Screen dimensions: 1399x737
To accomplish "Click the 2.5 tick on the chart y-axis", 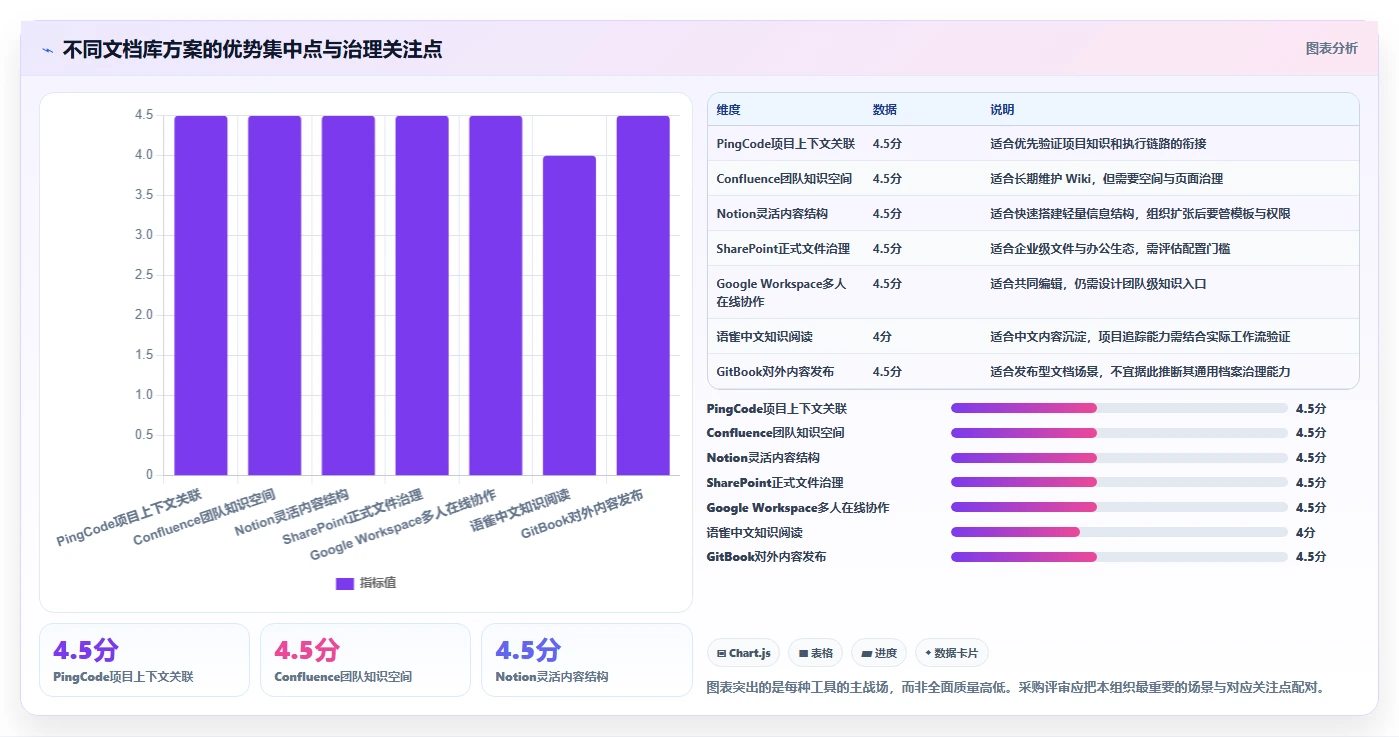I will pyautogui.click(x=144, y=275).
